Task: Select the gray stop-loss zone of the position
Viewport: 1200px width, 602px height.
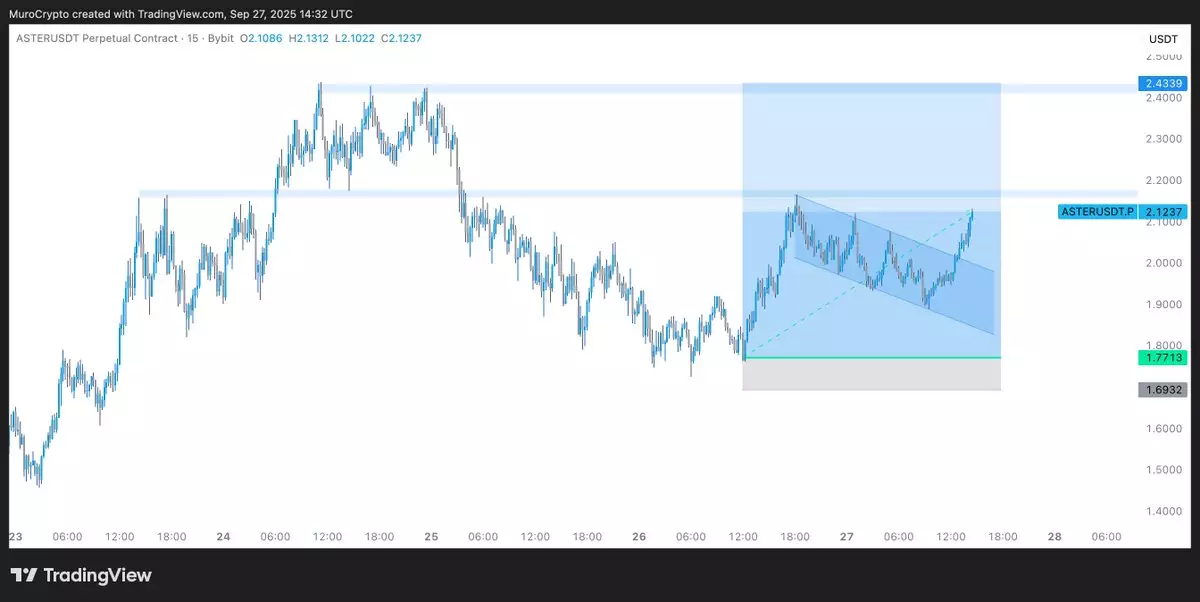Action: pos(870,374)
